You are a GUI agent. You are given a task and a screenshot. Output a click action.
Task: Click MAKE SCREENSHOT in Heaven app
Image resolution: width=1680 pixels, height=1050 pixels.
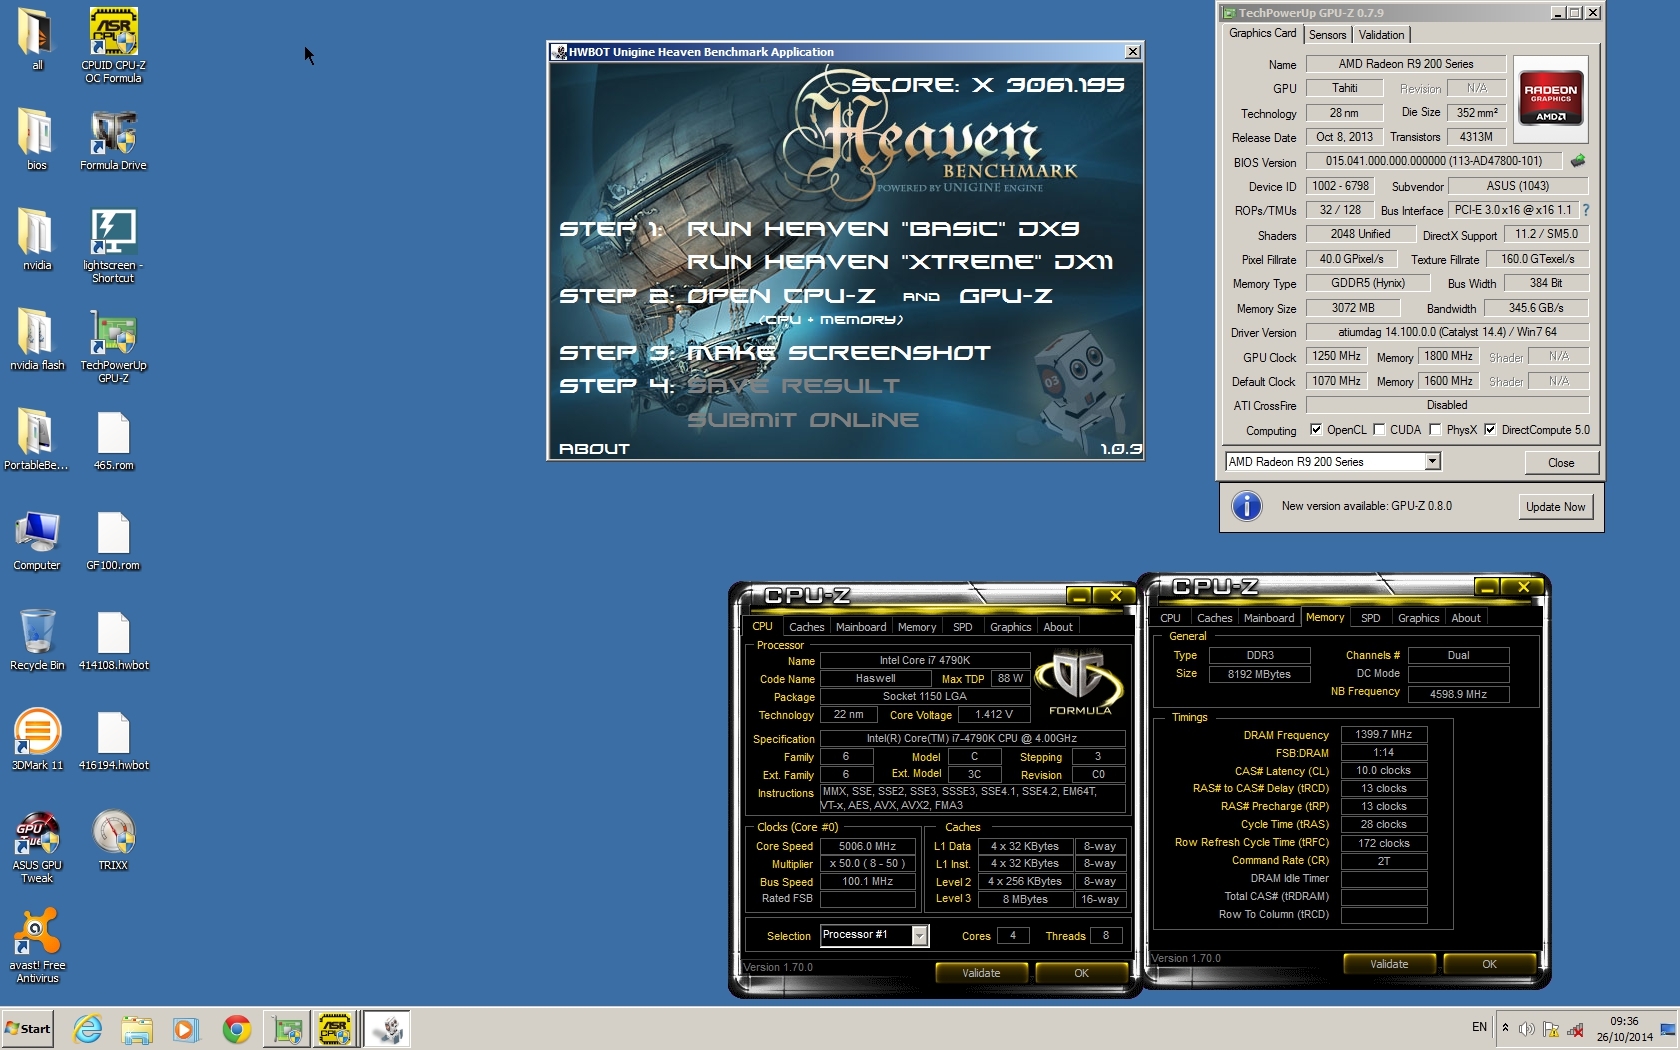click(x=839, y=353)
